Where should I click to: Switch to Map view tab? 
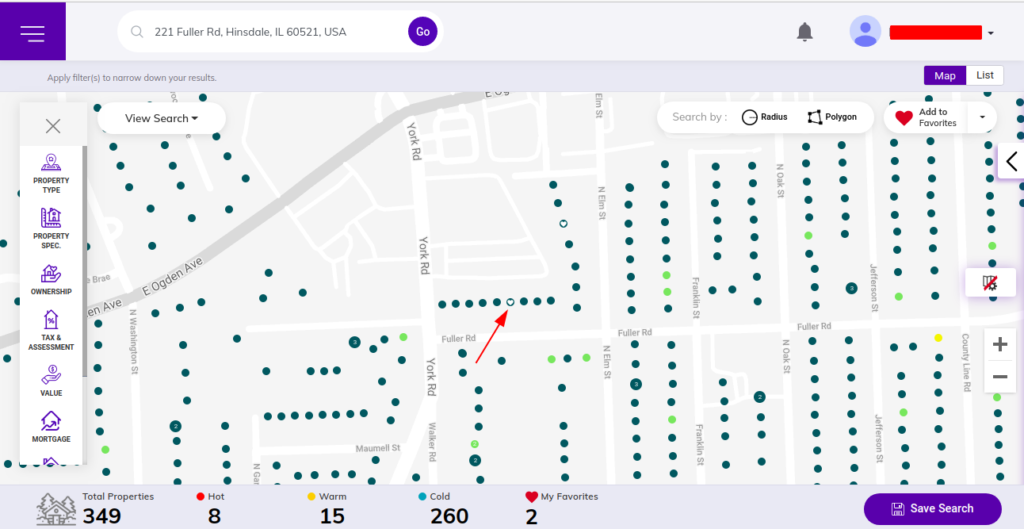point(944,75)
